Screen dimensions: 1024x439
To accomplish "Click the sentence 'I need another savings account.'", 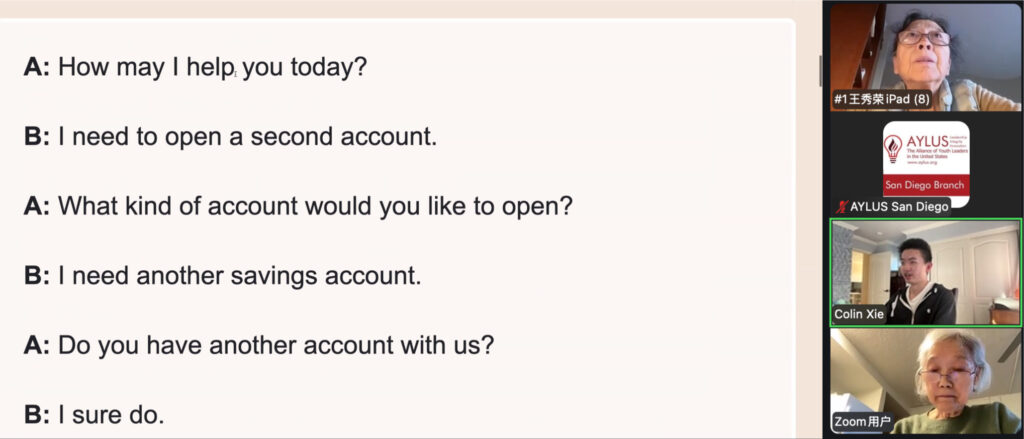I will coord(239,275).
